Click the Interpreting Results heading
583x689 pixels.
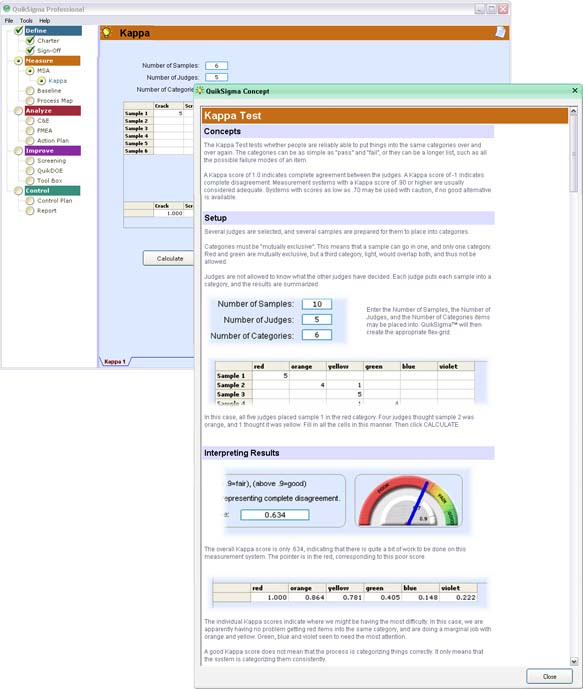tap(242, 453)
